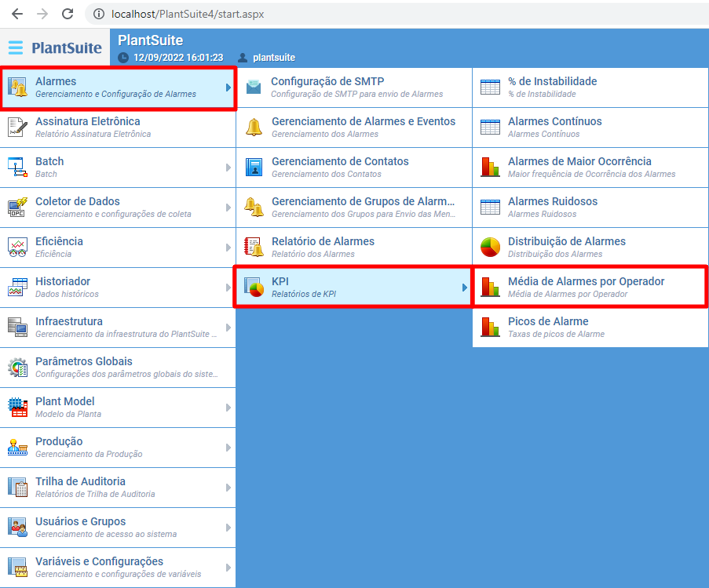Click the Eficiência chart icon

click(x=18, y=247)
